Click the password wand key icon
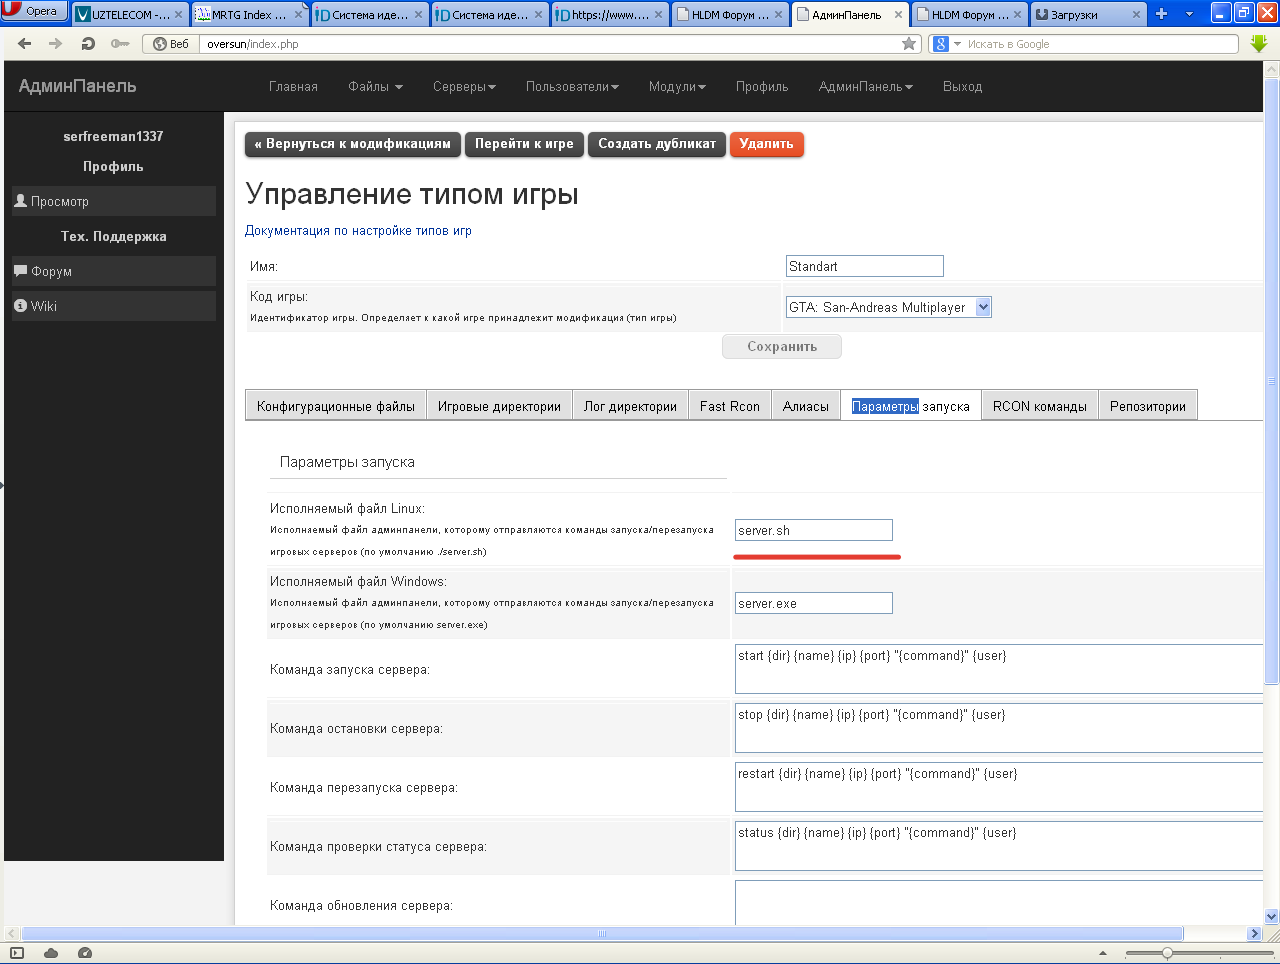 coord(120,44)
